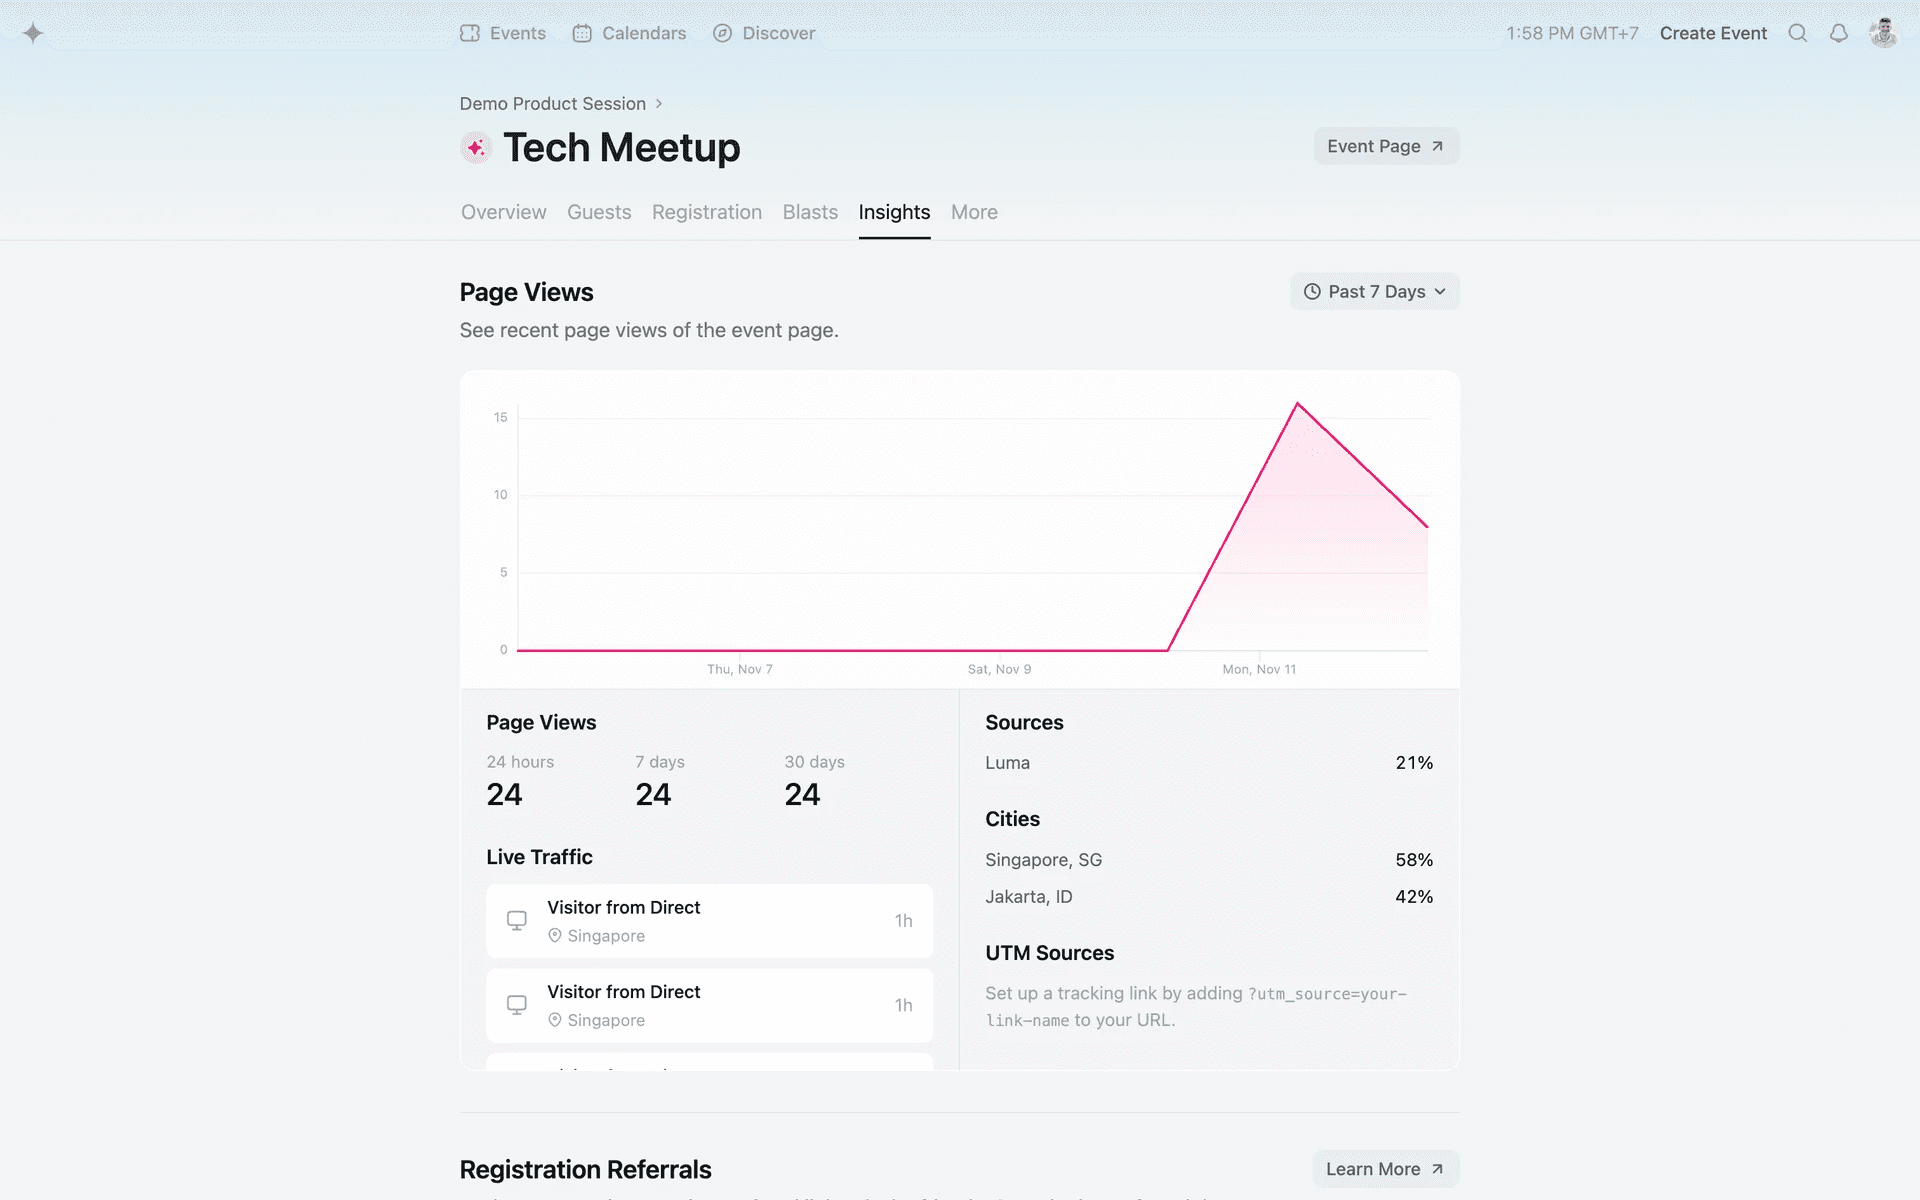1920x1200 pixels.
Task: Click Create Event in the top bar
Action: coord(1712,33)
